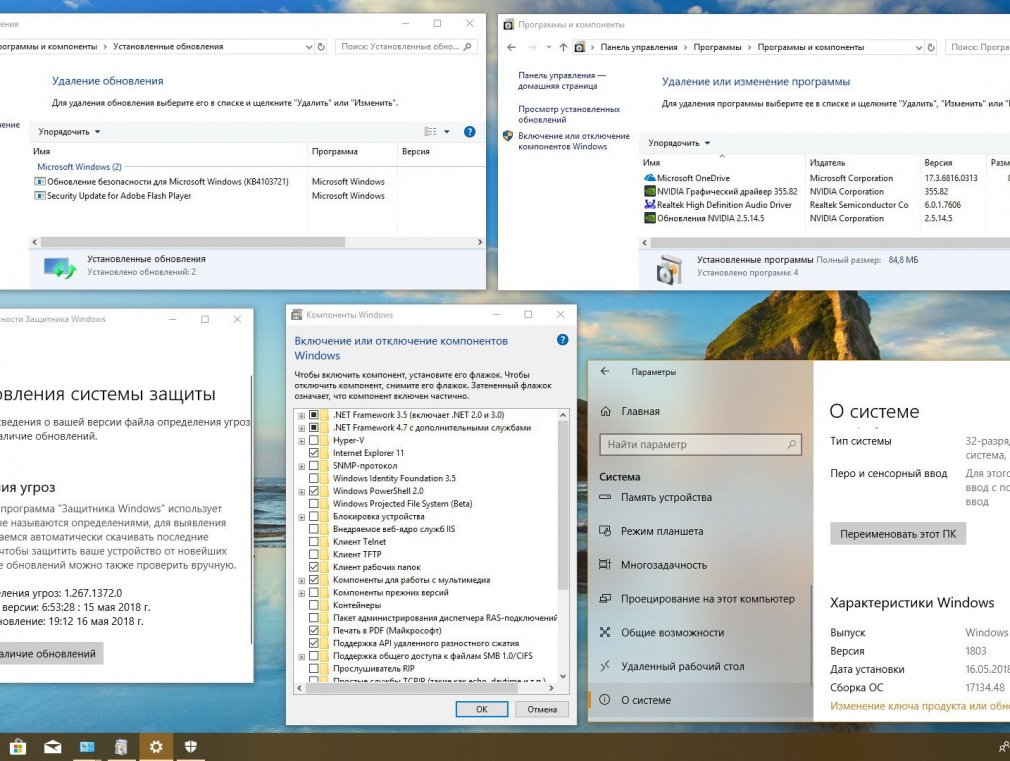
Task: Open Упорядочить dropdown in Programs and Components window
Action: pyautogui.click(x=679, y=143)
